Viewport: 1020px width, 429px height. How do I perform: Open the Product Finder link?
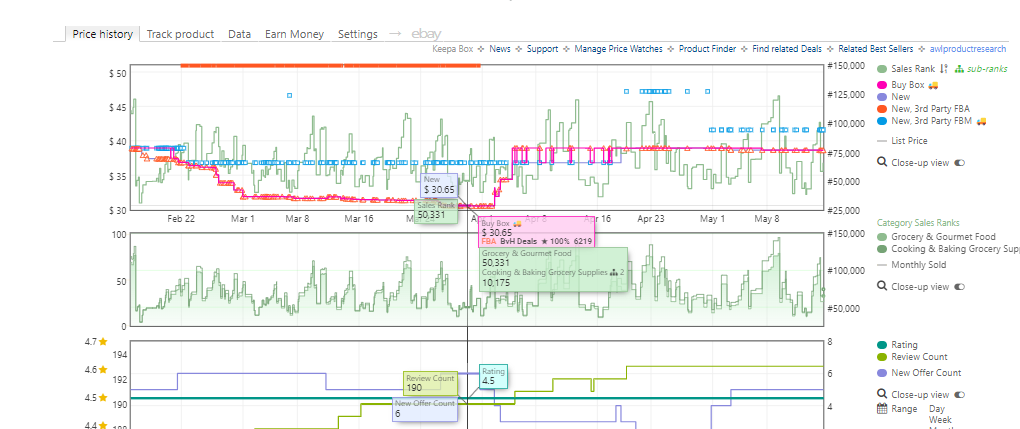[708, 49]
